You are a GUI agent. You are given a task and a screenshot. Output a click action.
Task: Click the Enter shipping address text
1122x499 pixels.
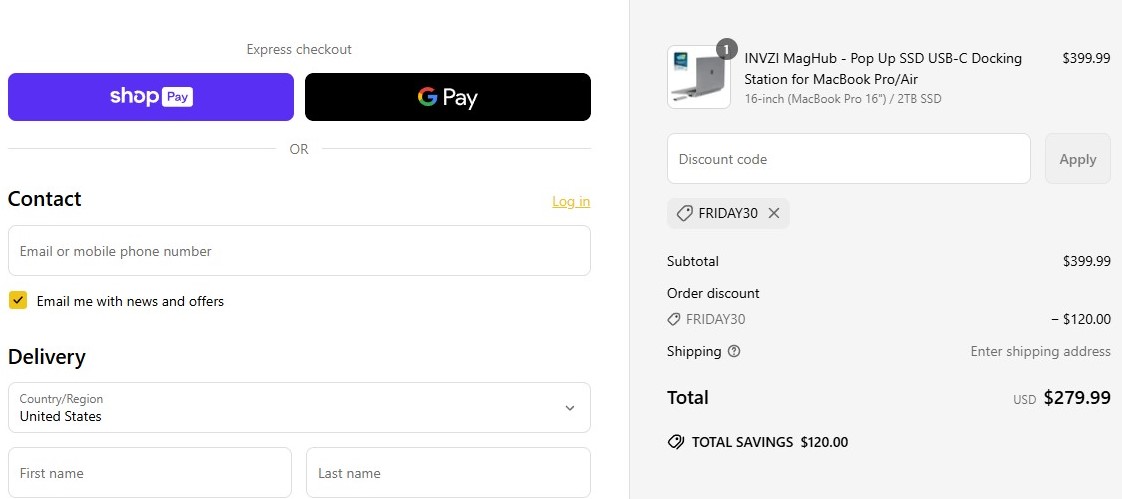click(1040, 351)
